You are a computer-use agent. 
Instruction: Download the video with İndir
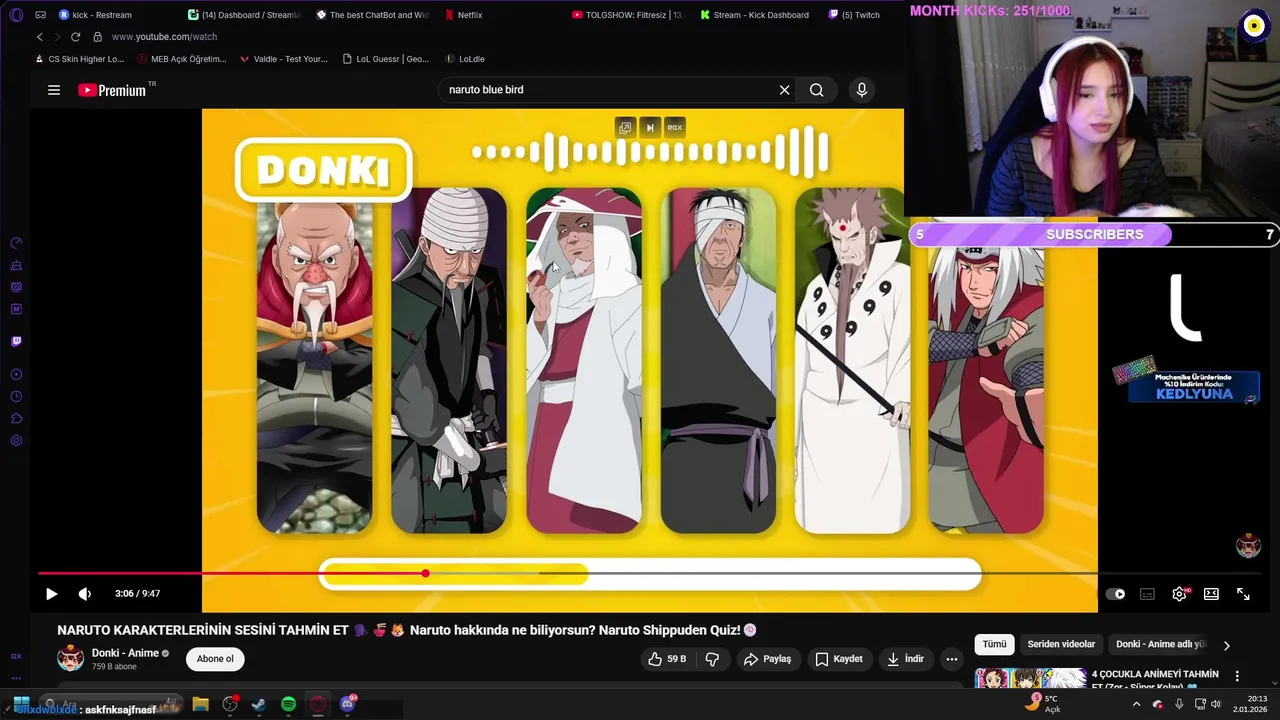click(905, 659)
